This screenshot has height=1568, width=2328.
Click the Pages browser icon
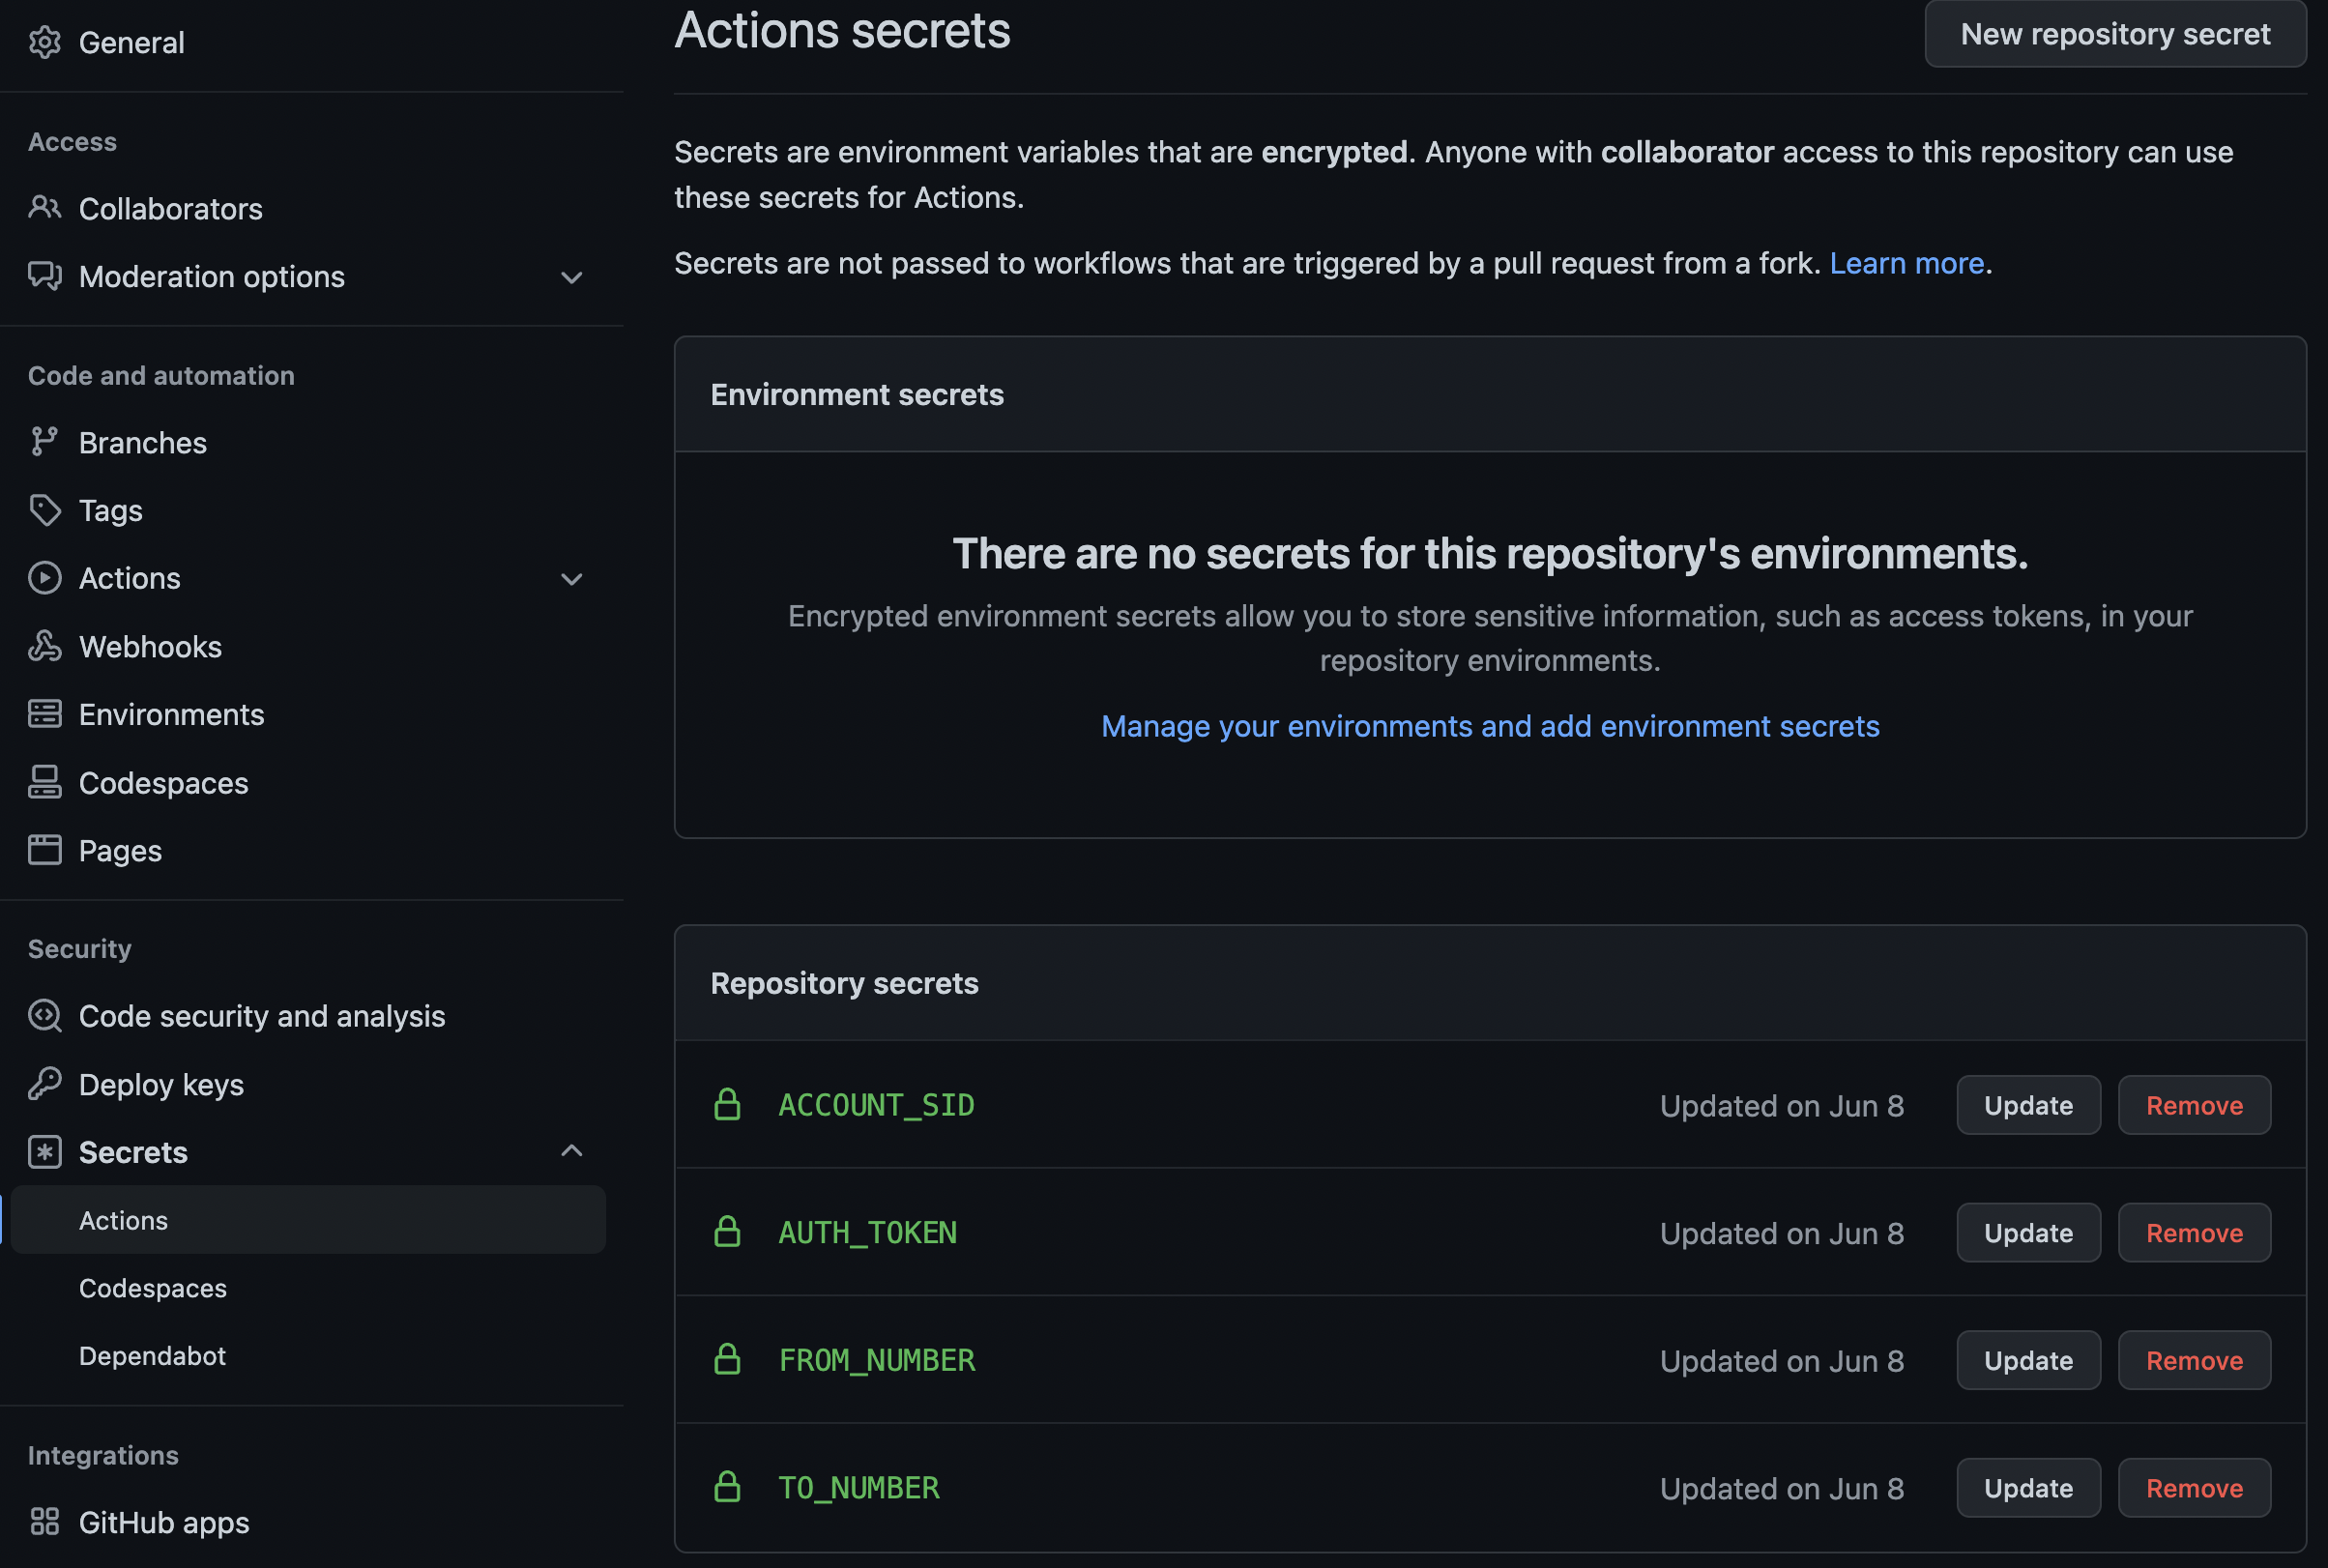click(x=44, y=850)
